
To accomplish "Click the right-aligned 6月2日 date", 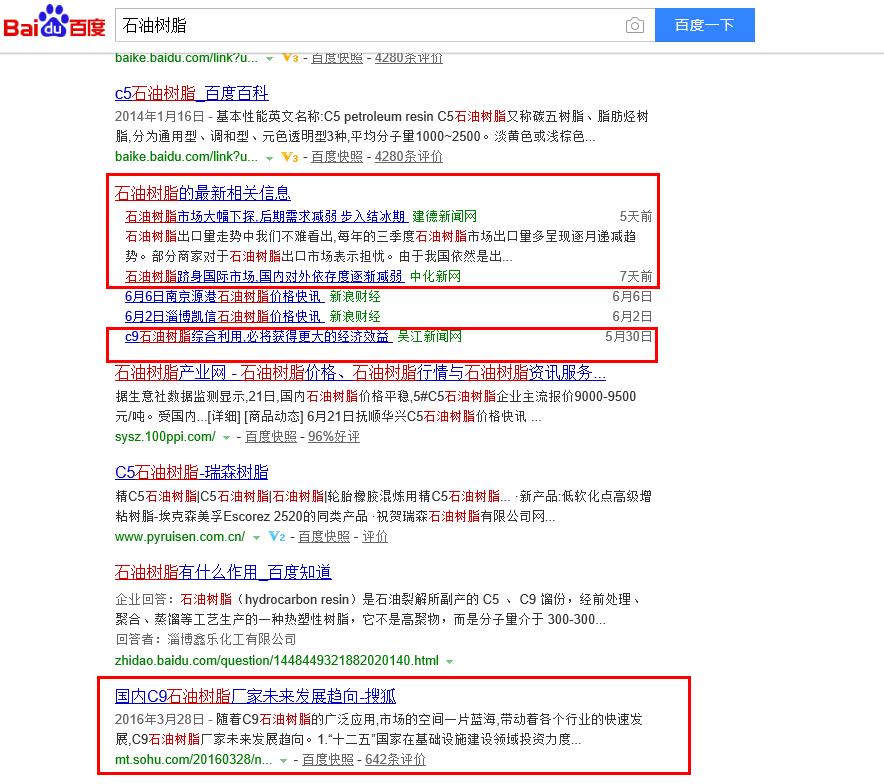I will click(632, 317).
